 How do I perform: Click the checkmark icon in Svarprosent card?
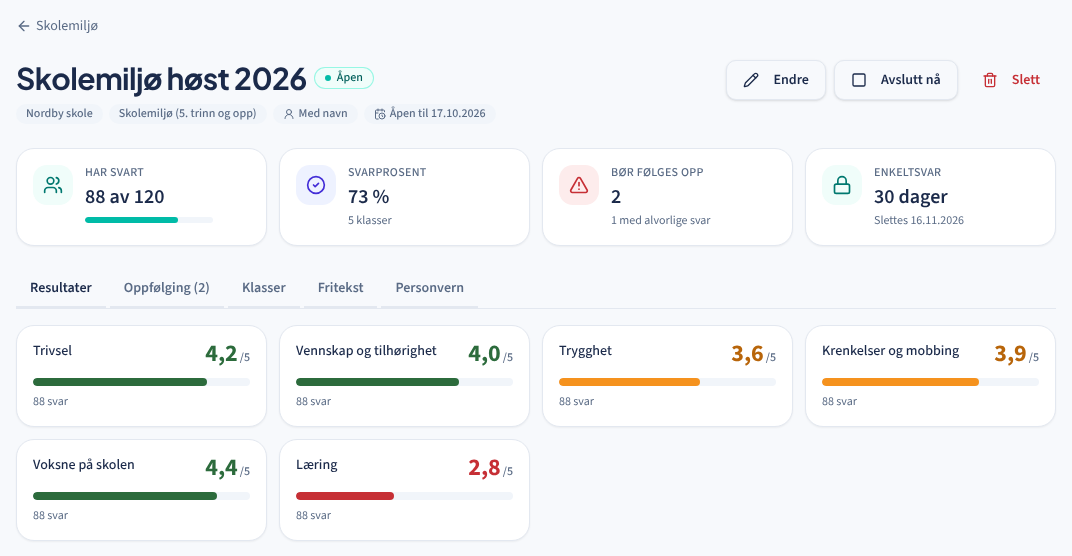tap(316, 185)
